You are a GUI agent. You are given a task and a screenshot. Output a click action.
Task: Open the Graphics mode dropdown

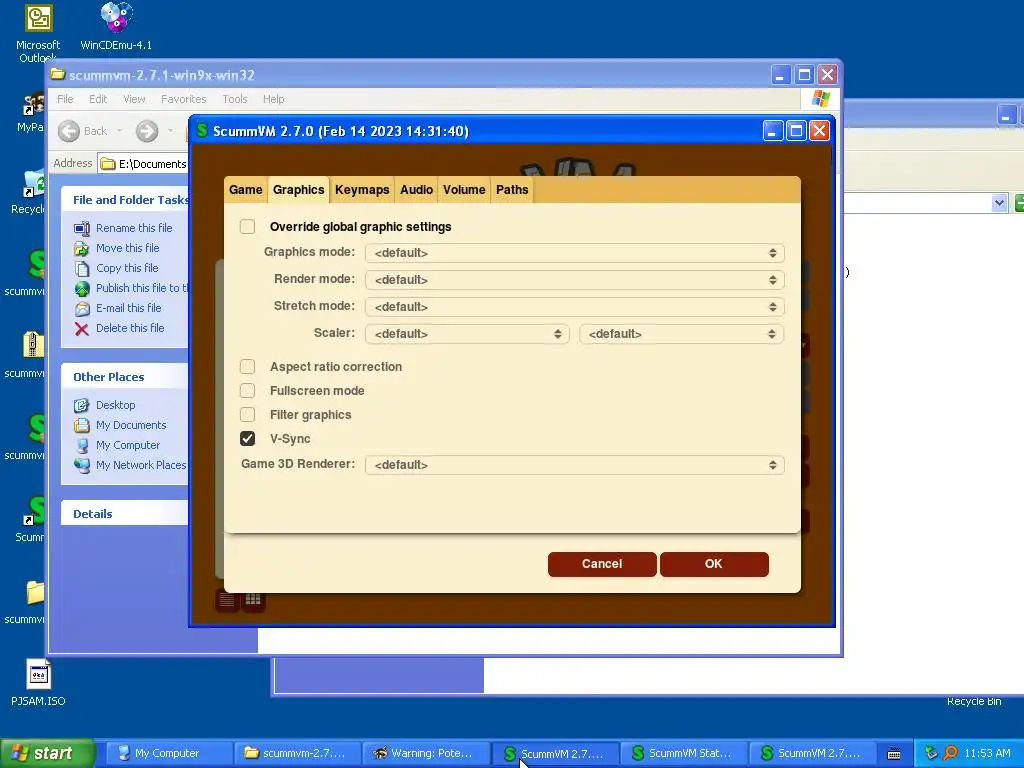[575, 253]
